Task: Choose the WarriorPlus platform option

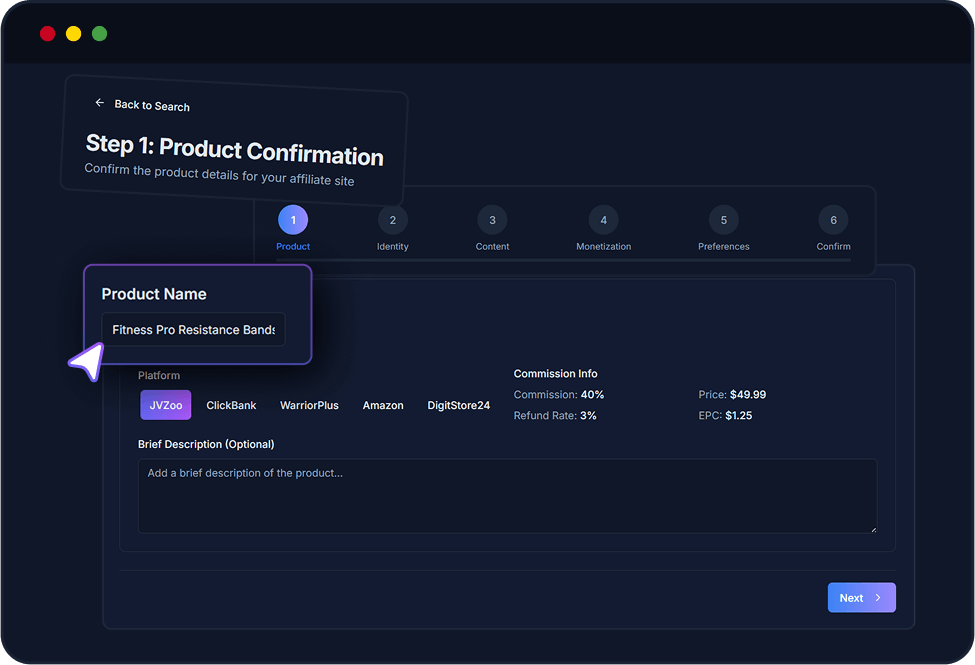Action: tap(309, 405)
